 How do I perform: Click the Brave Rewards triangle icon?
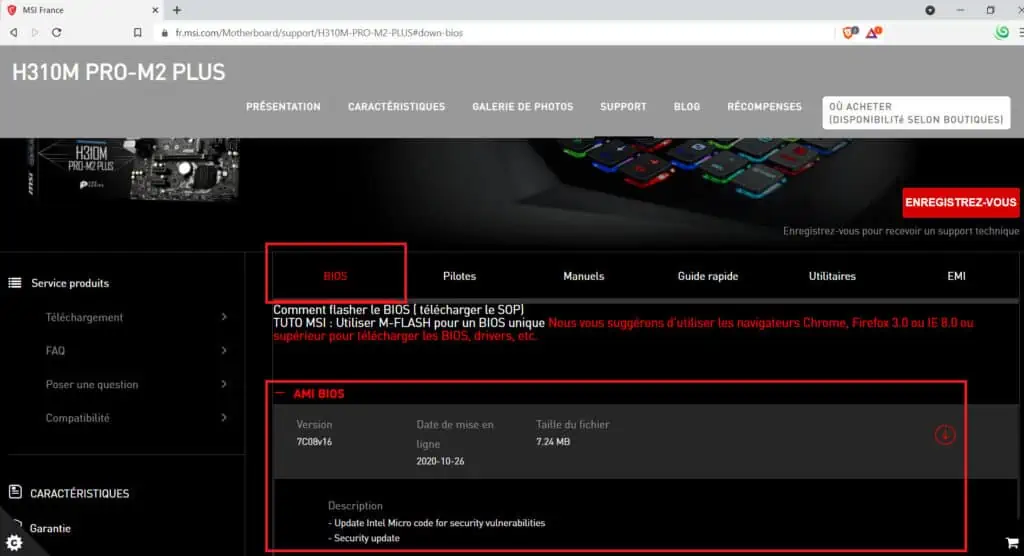873,32
